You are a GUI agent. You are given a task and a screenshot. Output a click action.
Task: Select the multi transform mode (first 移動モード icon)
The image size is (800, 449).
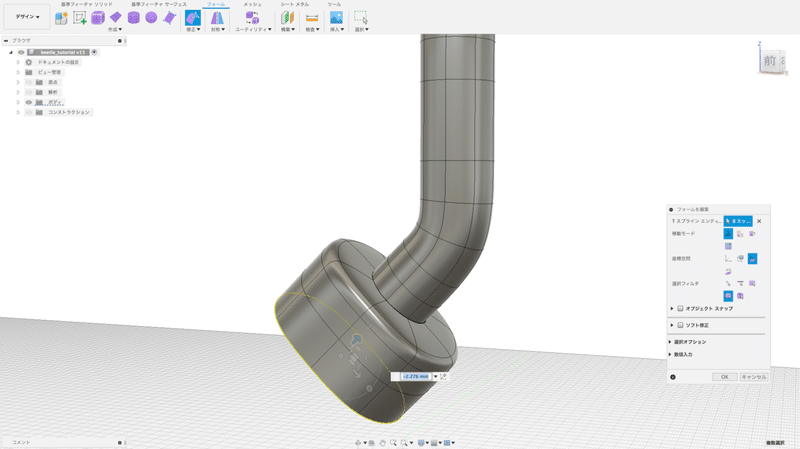(x=728, y=234)
